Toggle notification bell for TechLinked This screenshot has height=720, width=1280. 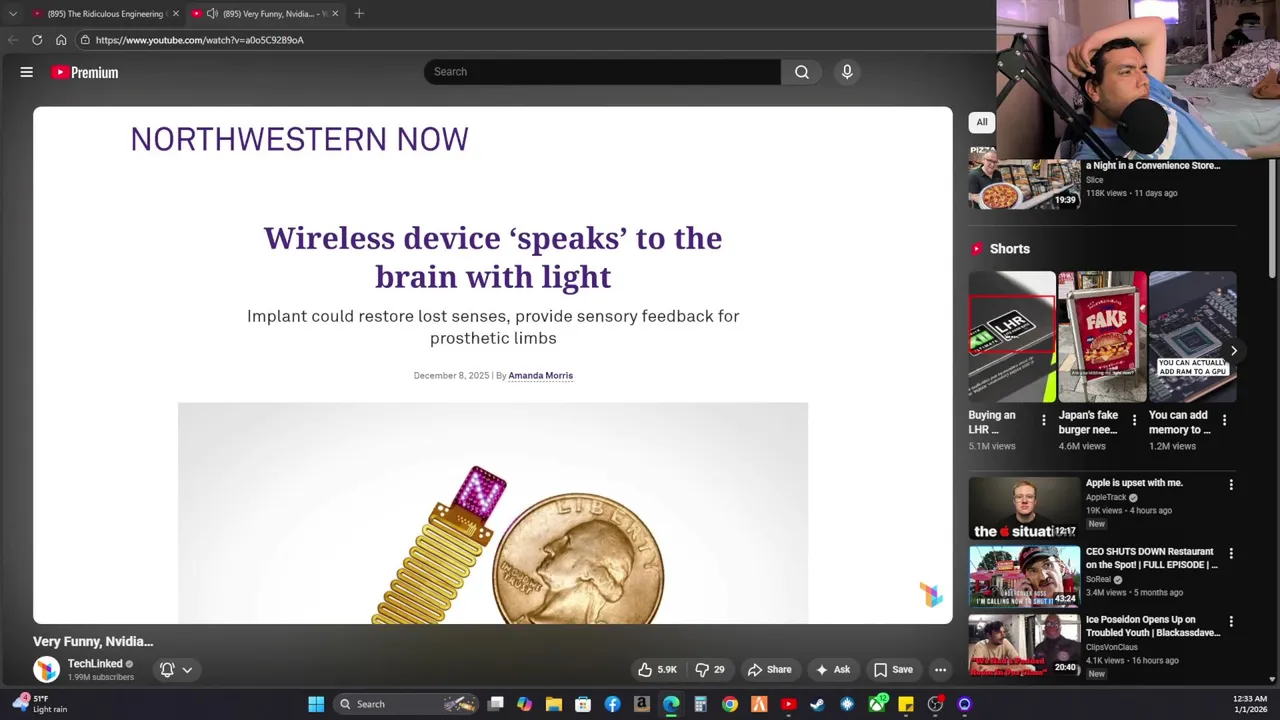click(x=167, y=669)
